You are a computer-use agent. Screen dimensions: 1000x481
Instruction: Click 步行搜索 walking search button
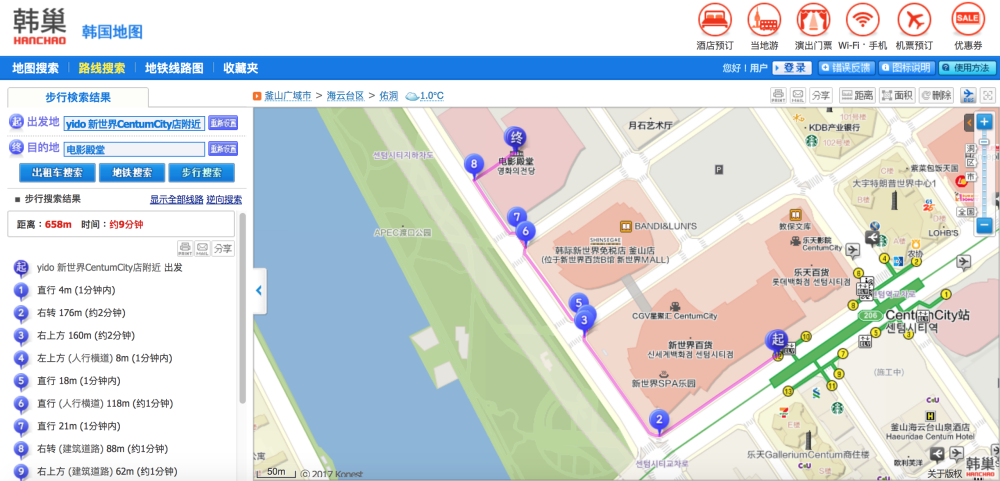click(202, 173)
